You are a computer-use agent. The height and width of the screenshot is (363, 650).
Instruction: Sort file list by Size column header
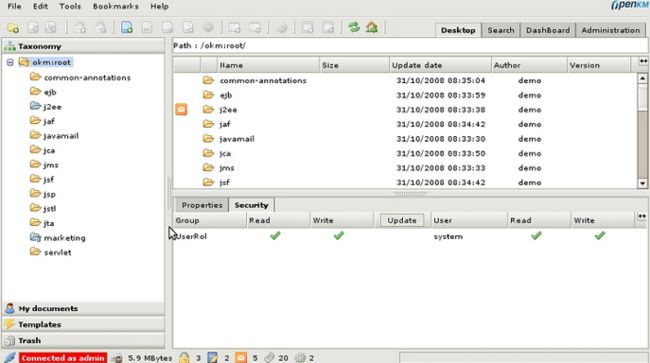(354, 65)
